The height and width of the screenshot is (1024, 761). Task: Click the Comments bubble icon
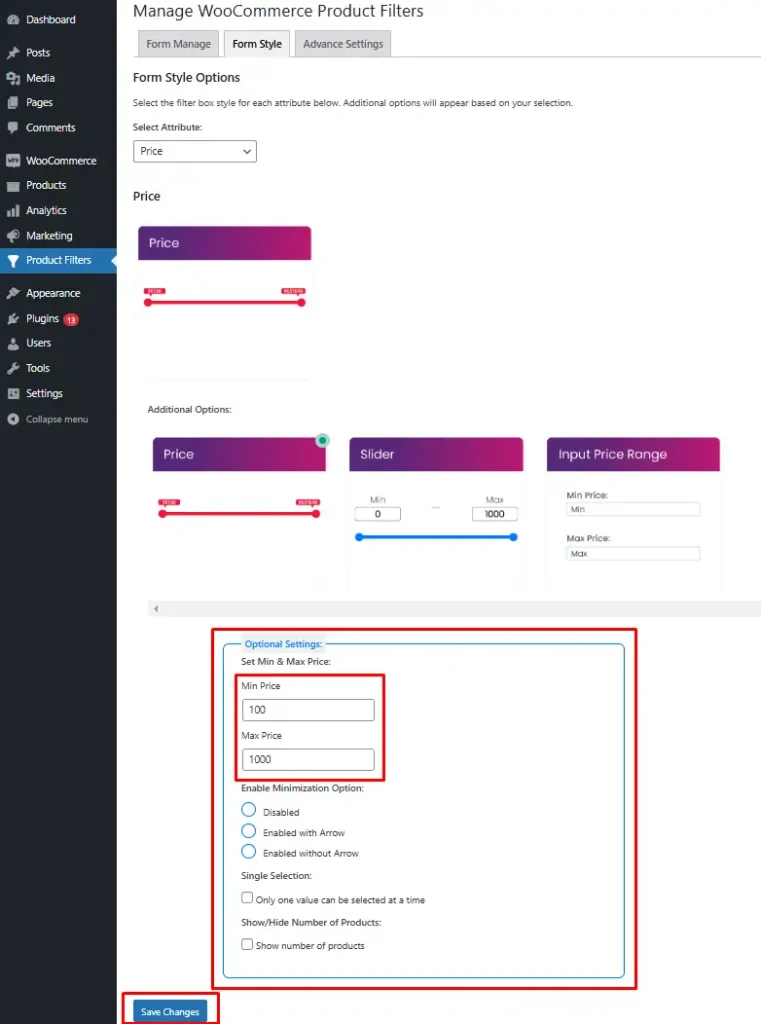pyautogui.click(x=13, y=128)
